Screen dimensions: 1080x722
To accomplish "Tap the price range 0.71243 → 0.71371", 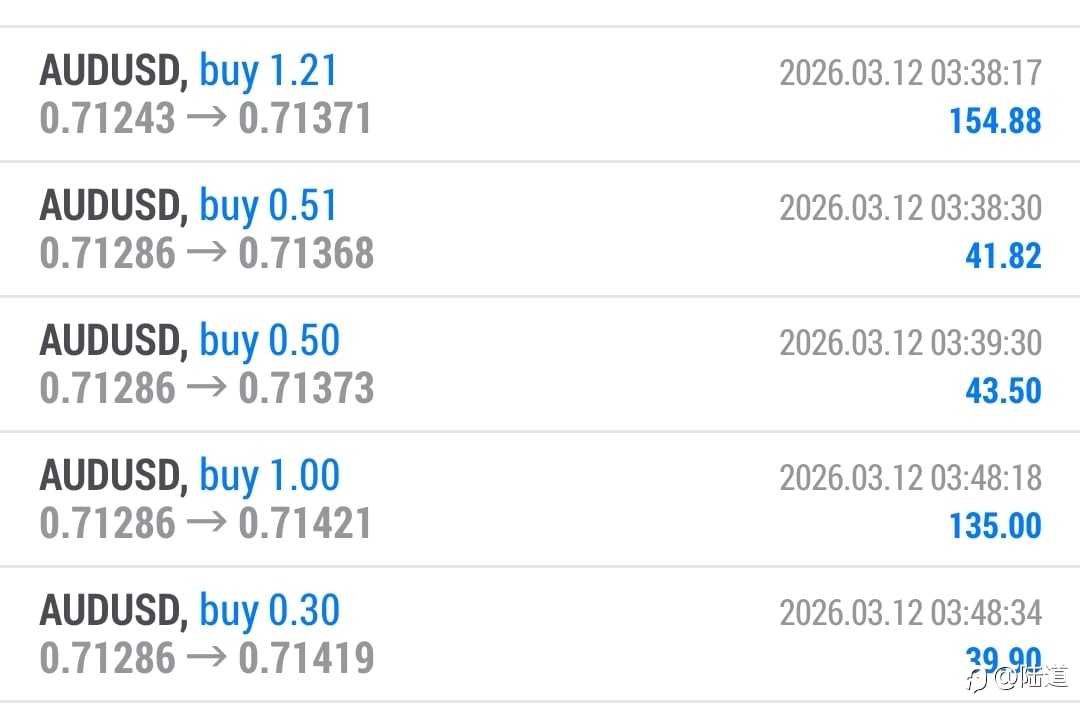I will 206,119.
